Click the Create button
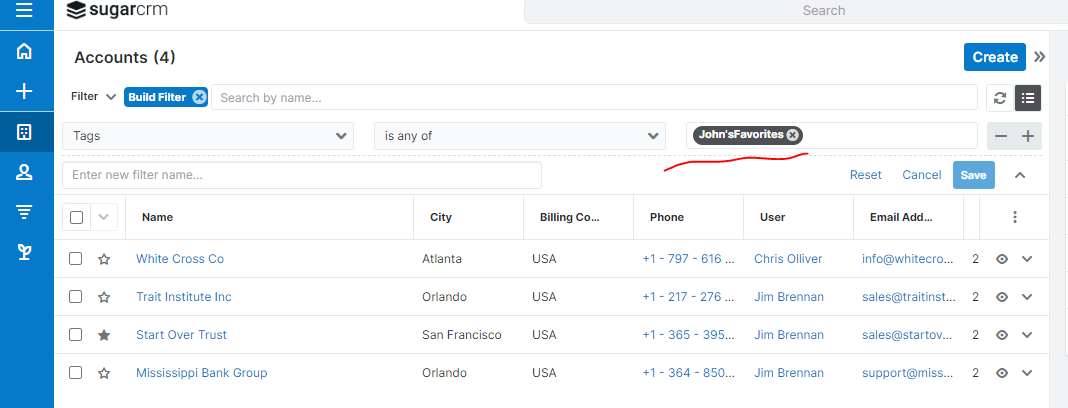 pos(994,57)
